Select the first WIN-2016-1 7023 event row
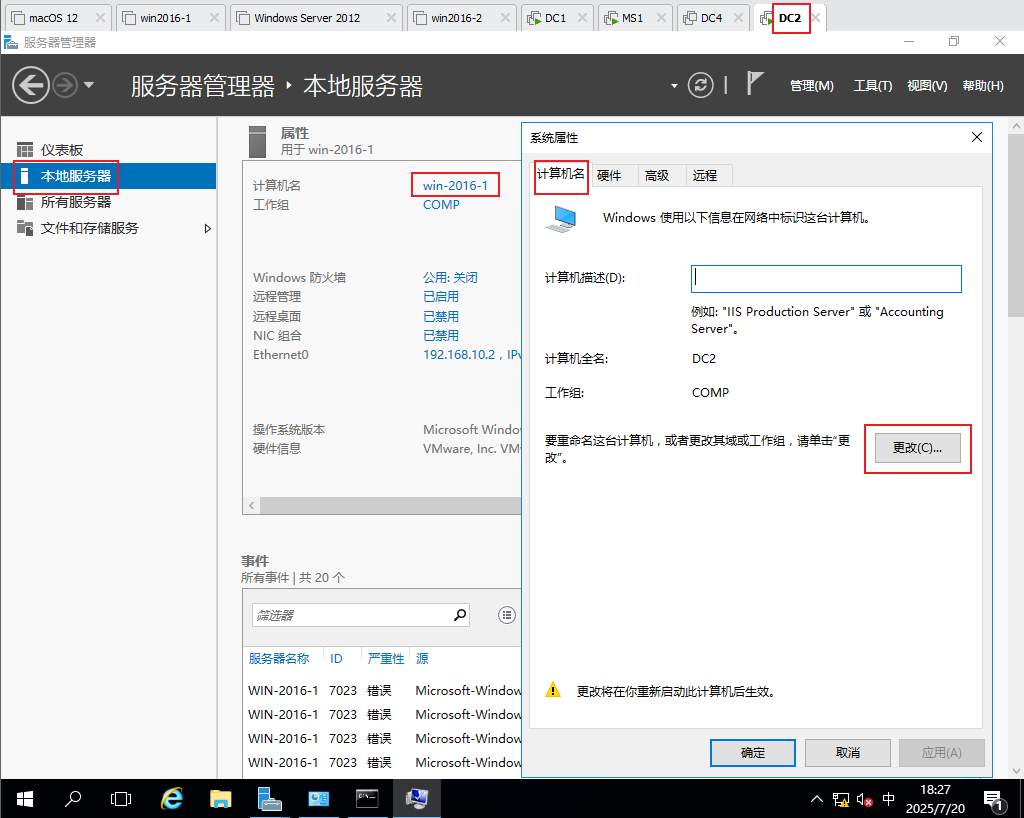 click(x=384, y=691)
